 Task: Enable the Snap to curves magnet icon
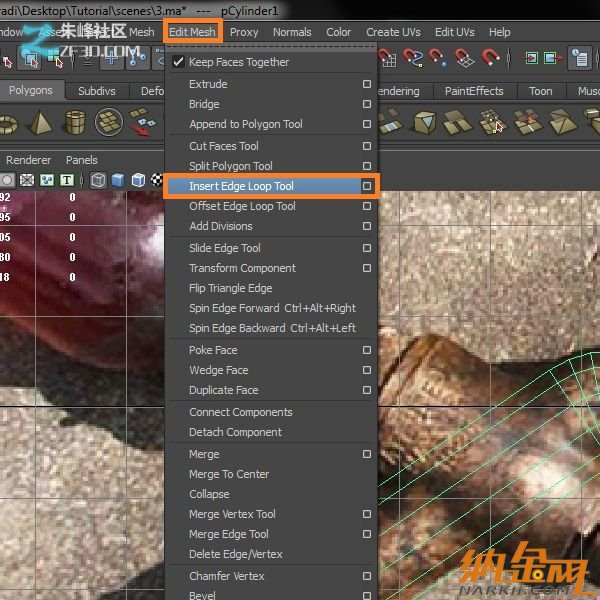coord(413,58)
